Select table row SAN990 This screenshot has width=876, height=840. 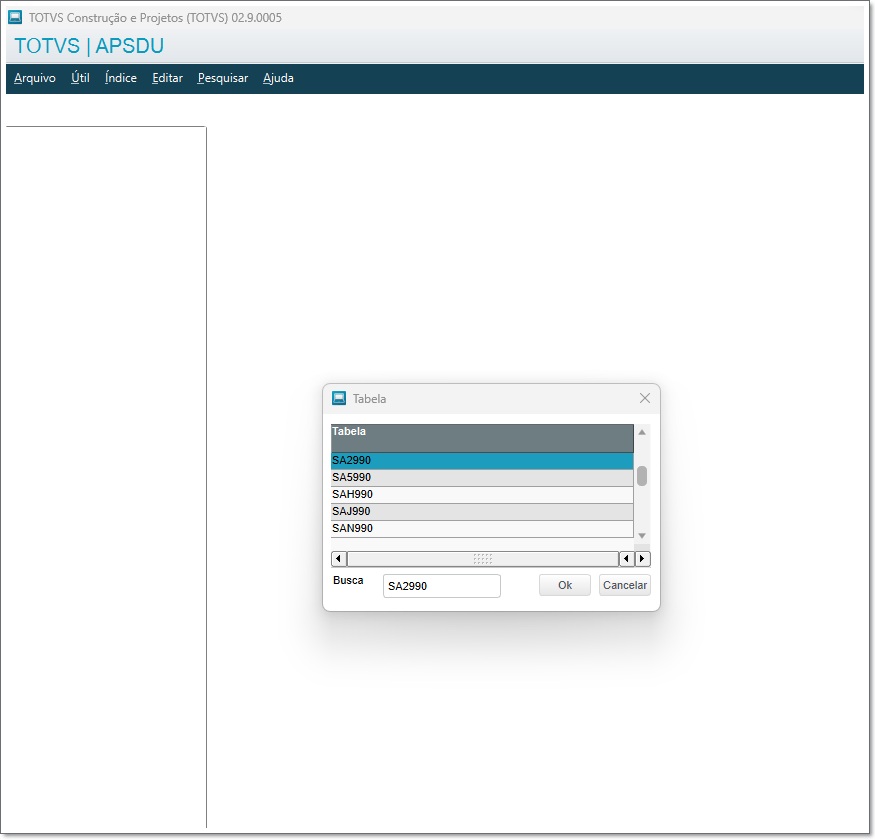[482, 528]
